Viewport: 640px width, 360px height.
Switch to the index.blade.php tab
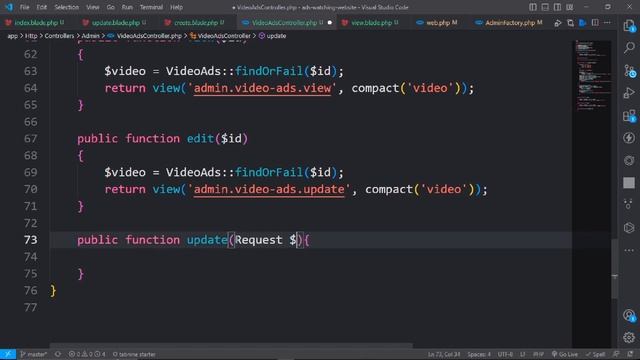coord(36,23)
